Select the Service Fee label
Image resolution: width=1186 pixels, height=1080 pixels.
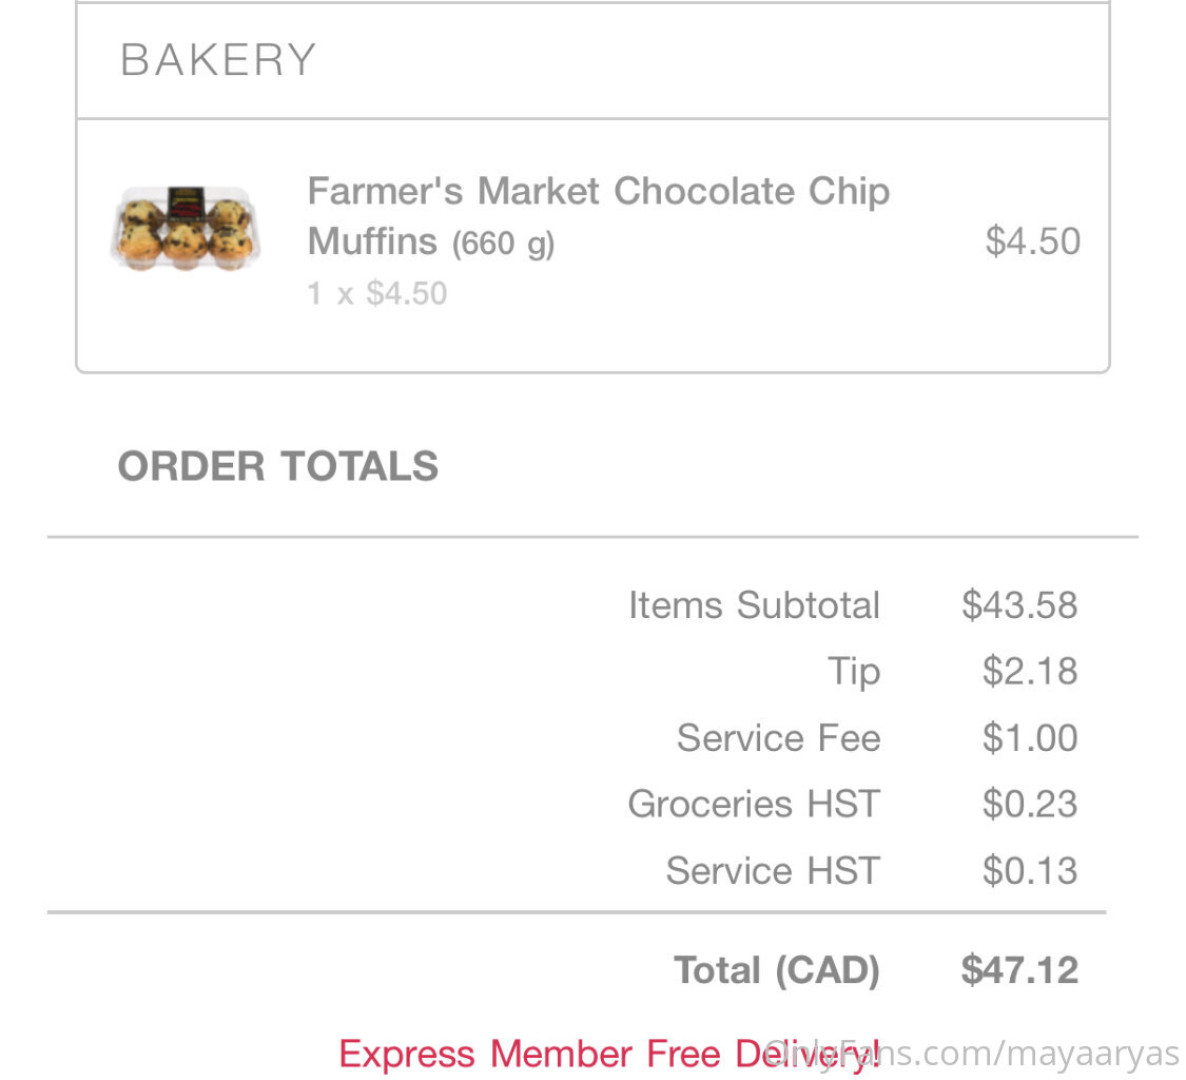click(778, 738)
